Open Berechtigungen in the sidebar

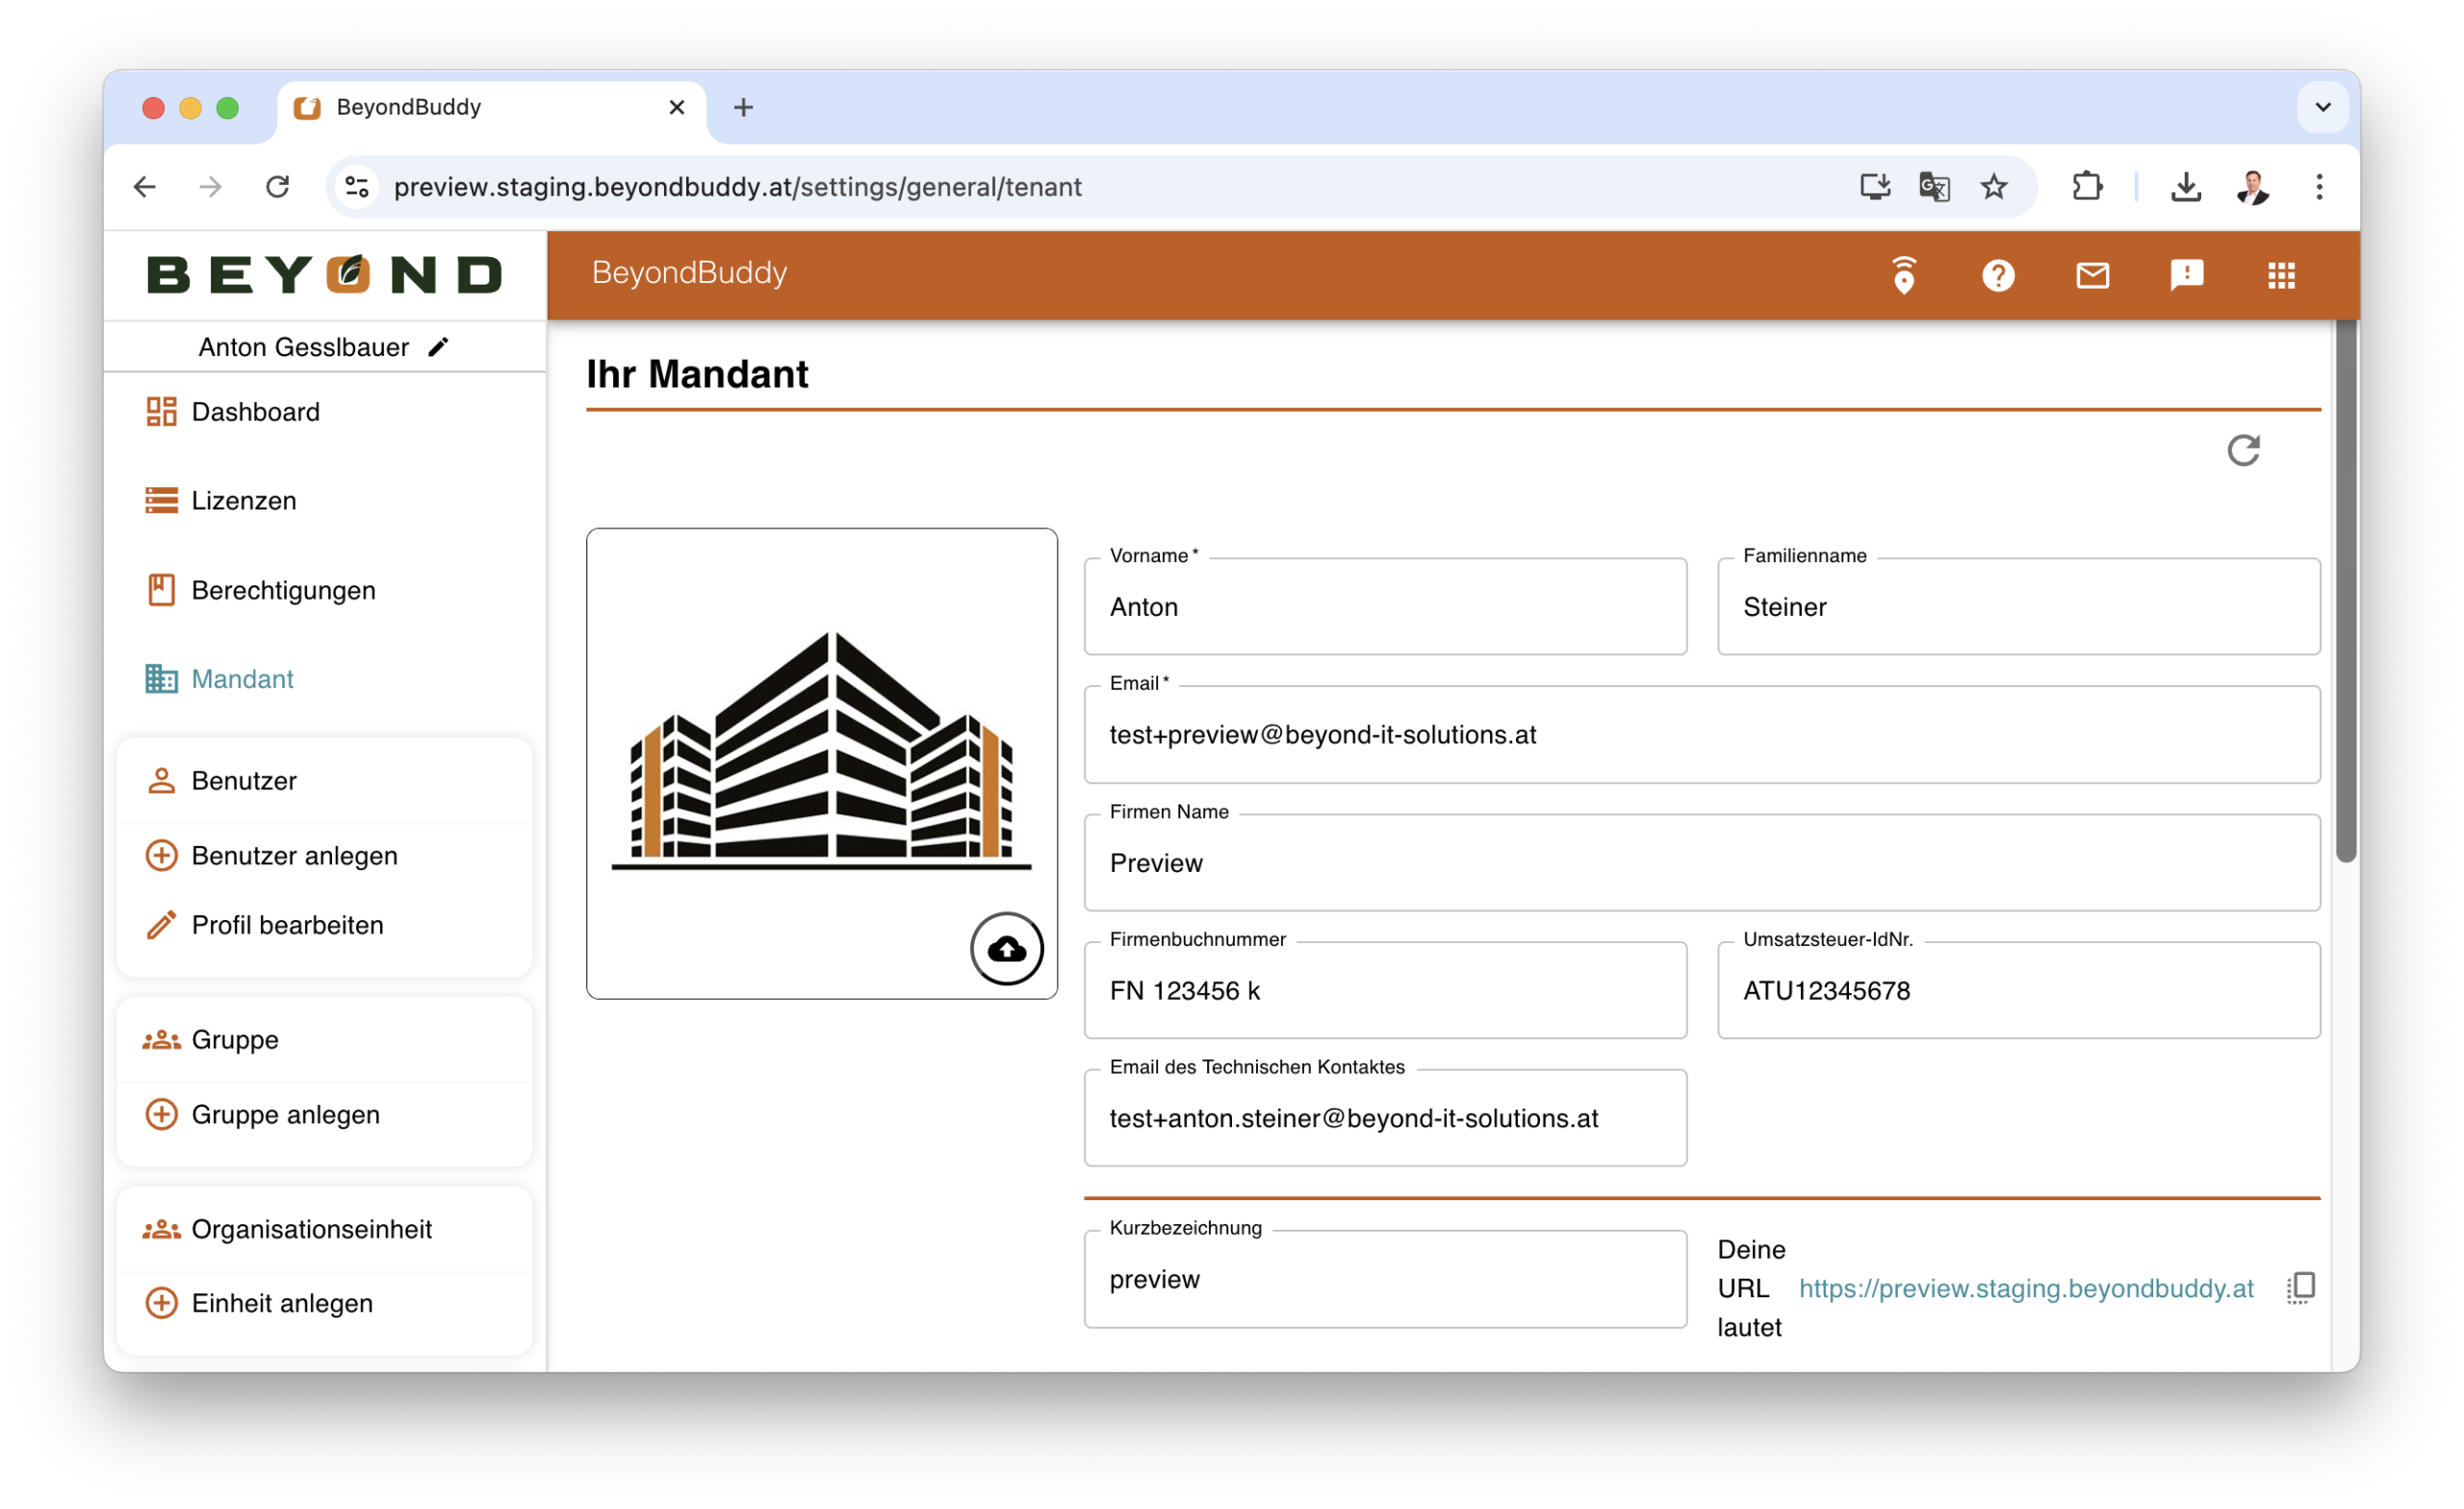[x=283, y=590]
